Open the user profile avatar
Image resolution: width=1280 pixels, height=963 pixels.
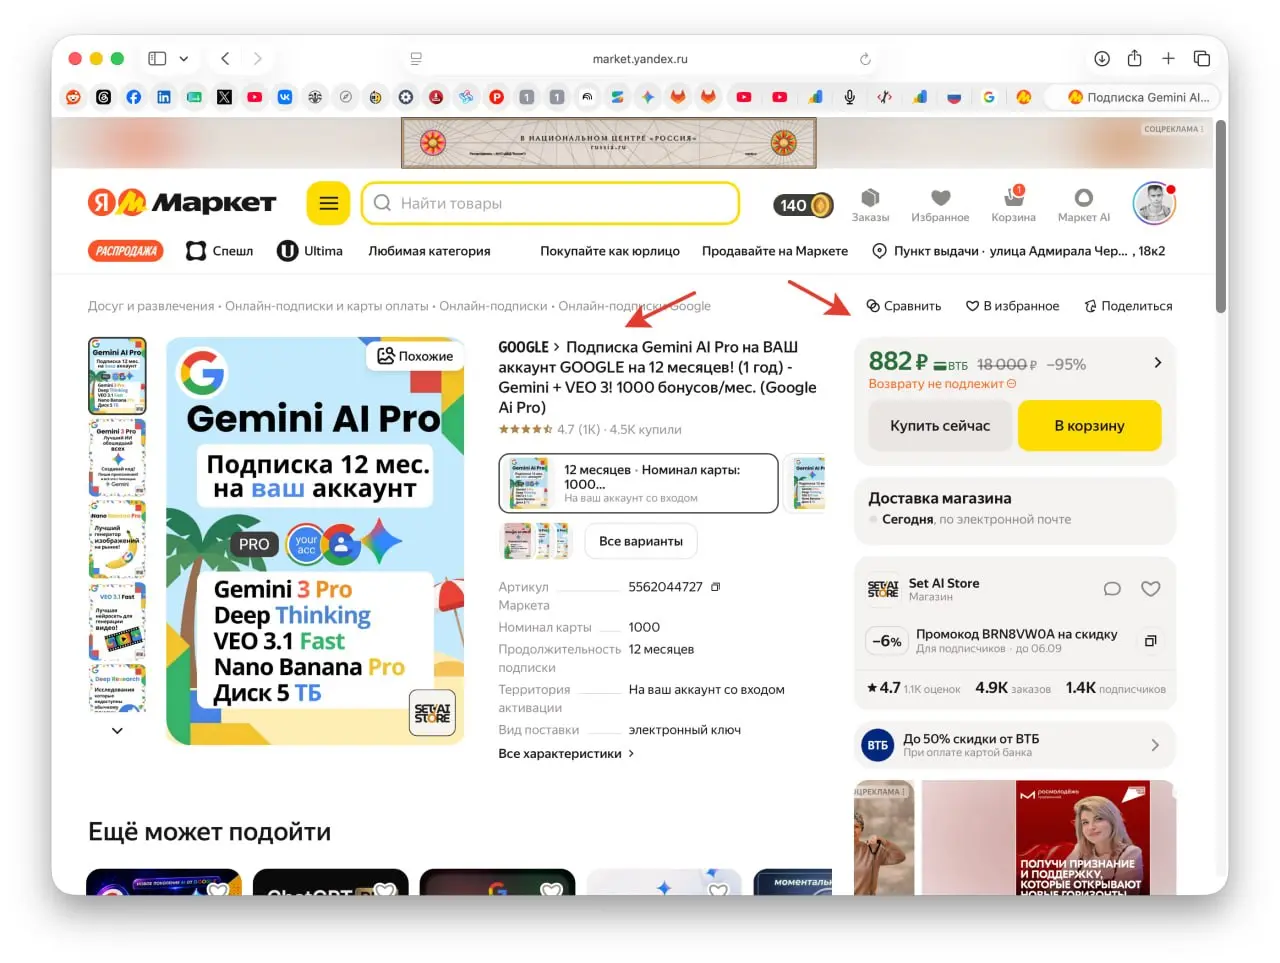[x=1154, y=204]
